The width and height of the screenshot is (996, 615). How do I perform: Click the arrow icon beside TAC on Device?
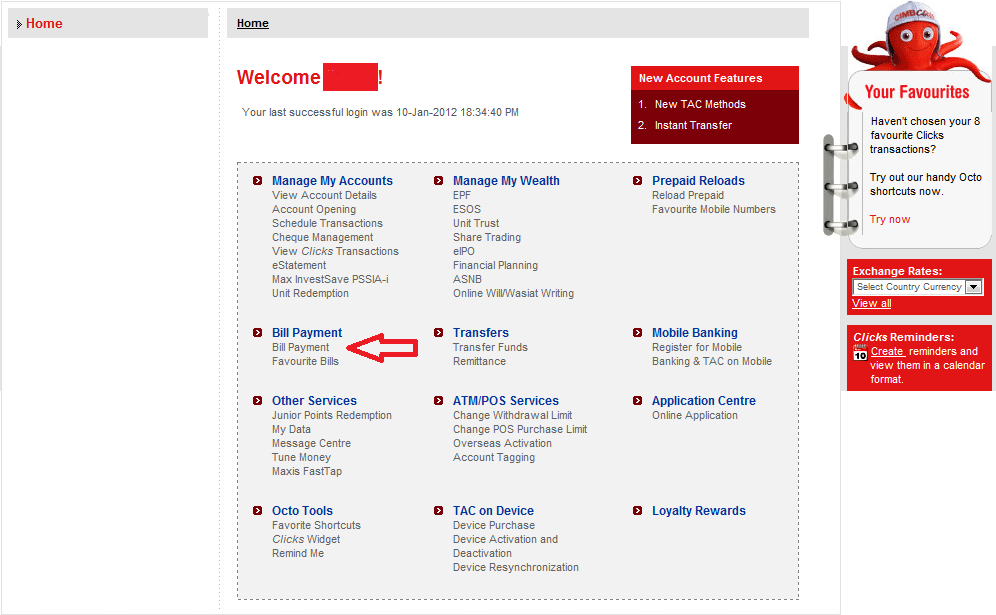(x=438, y=510)
